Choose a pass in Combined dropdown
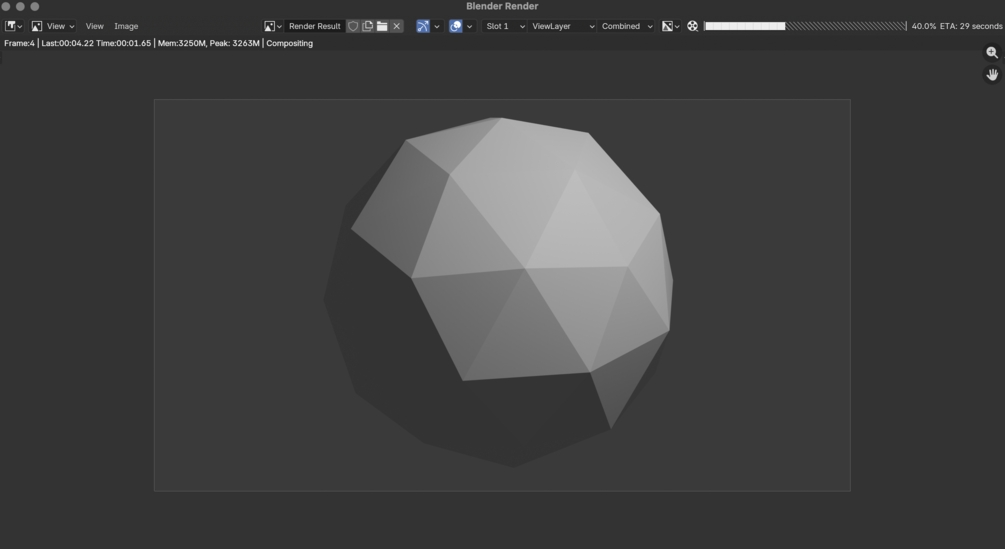 pyautogui.click(x=626, y=26)
